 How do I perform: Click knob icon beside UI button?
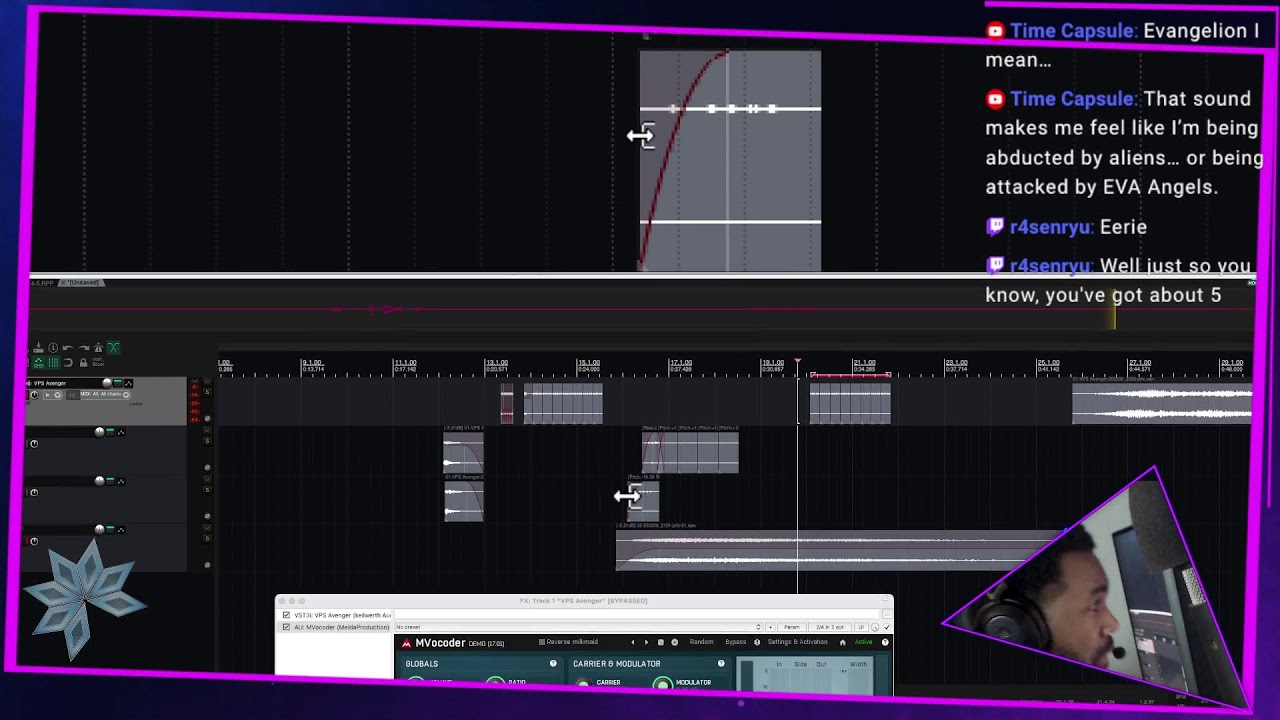874,627
